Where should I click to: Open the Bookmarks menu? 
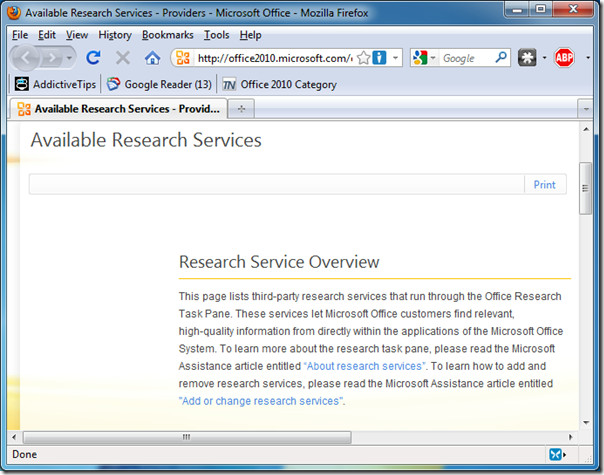coord(168,35)
